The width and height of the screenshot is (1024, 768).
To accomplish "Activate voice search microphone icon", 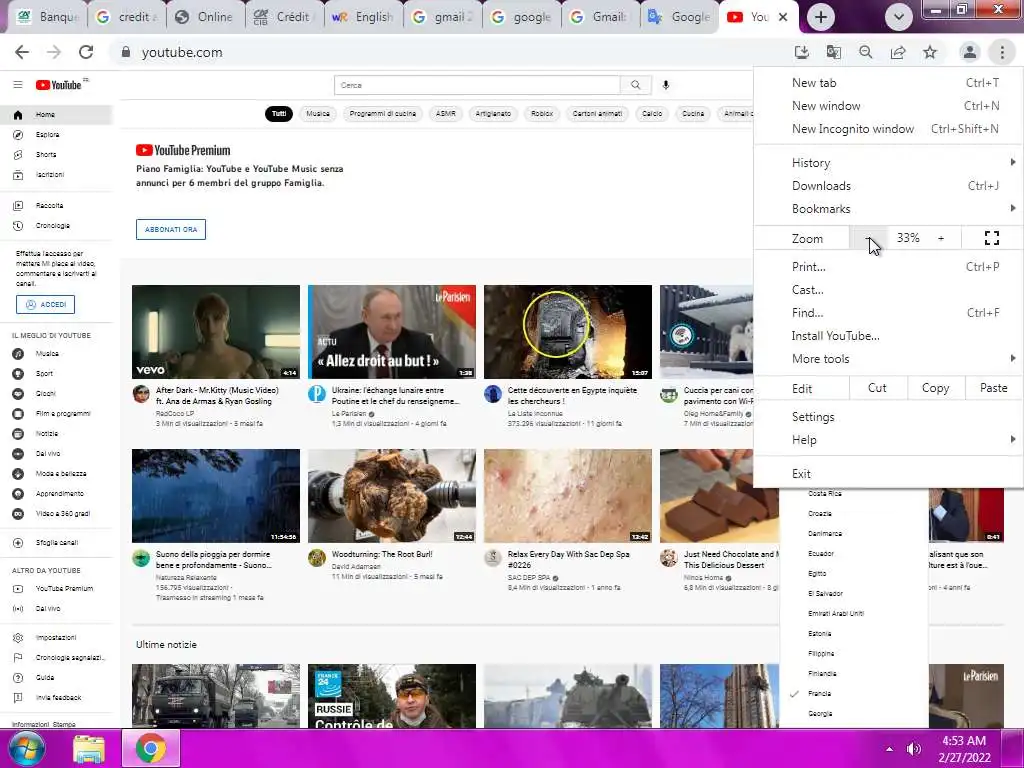I will coord(665,85).
